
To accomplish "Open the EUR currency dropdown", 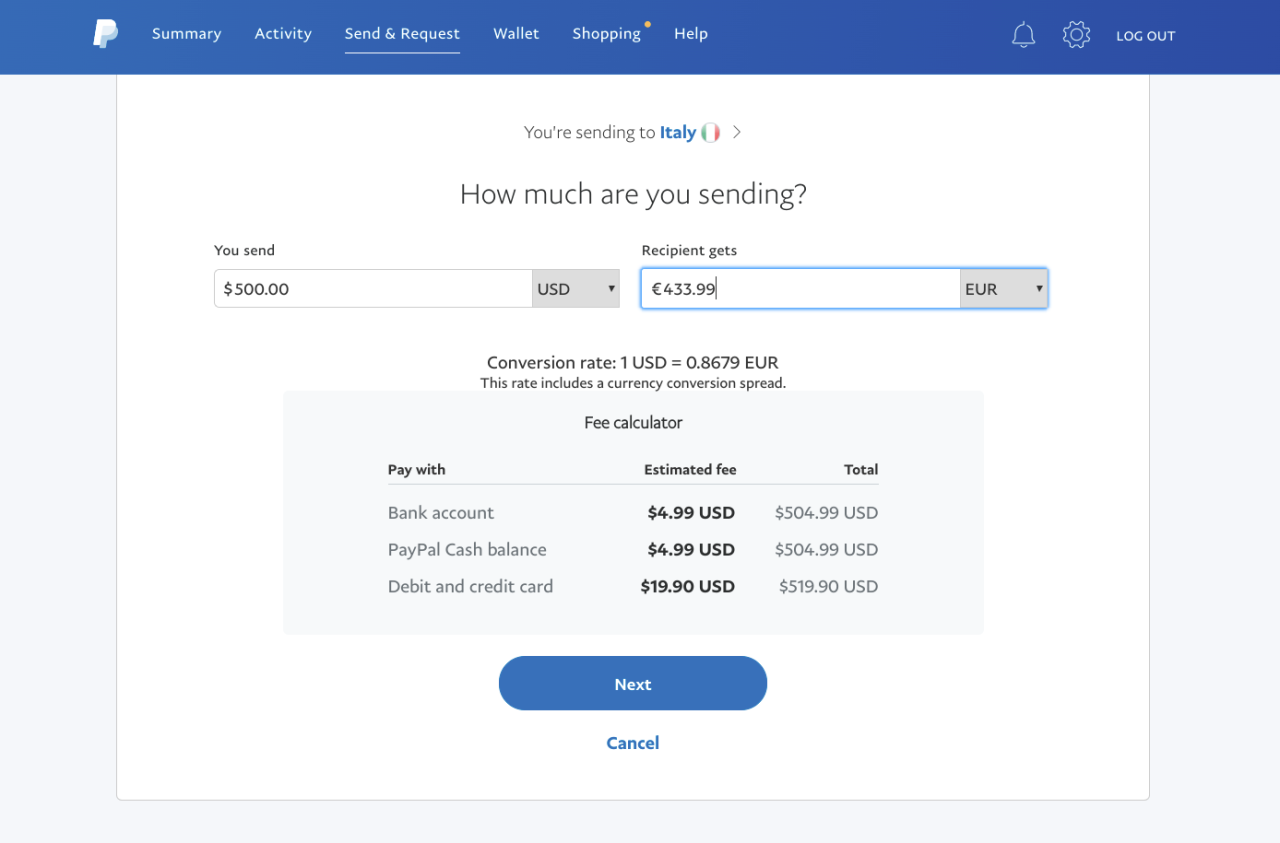I will click(x=1004, y=289).
